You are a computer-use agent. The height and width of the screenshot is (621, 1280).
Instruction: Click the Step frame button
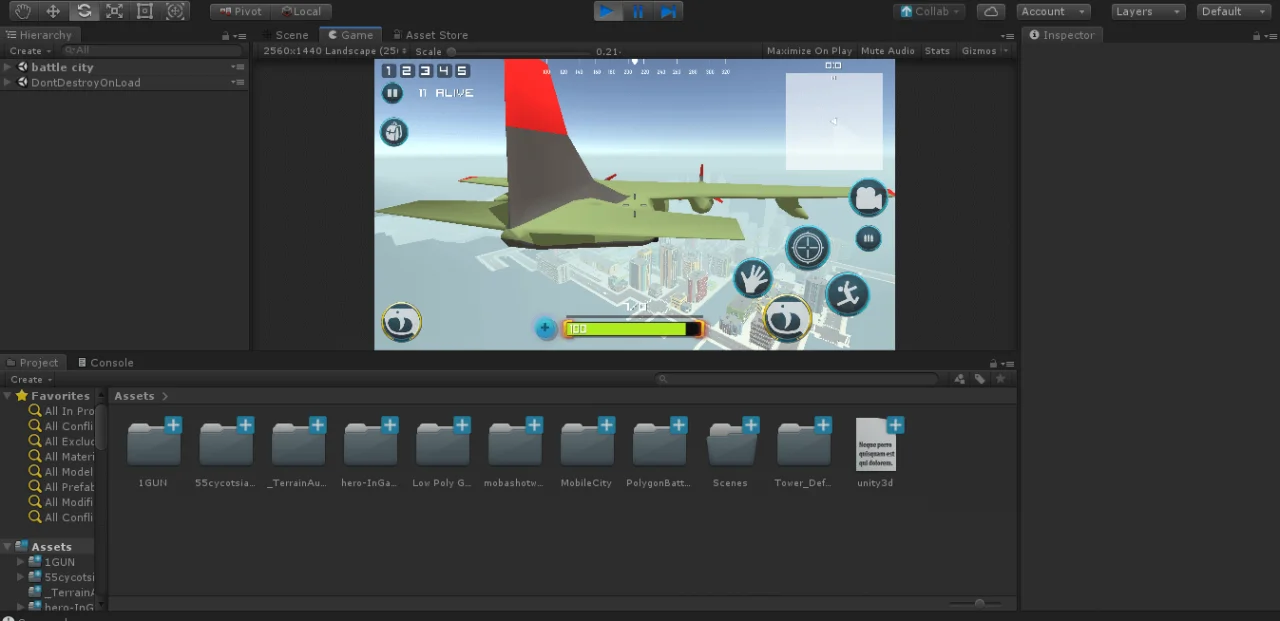coord(669,11)
